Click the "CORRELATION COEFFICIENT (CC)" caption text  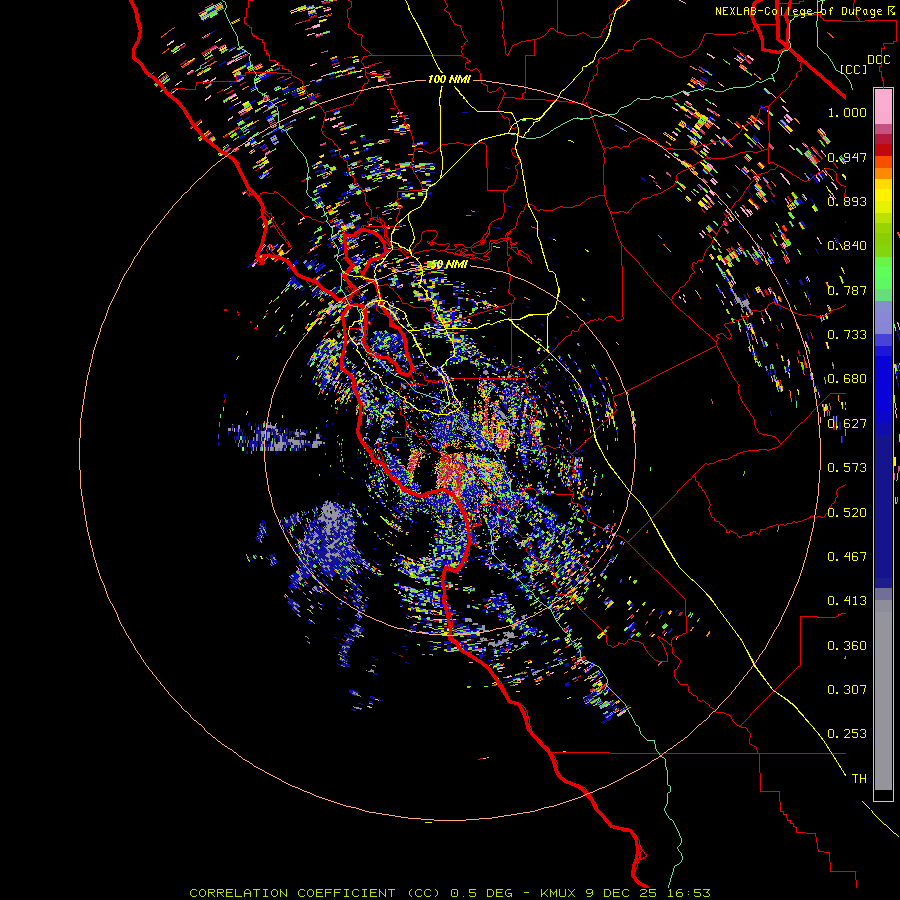pos(315,893)
